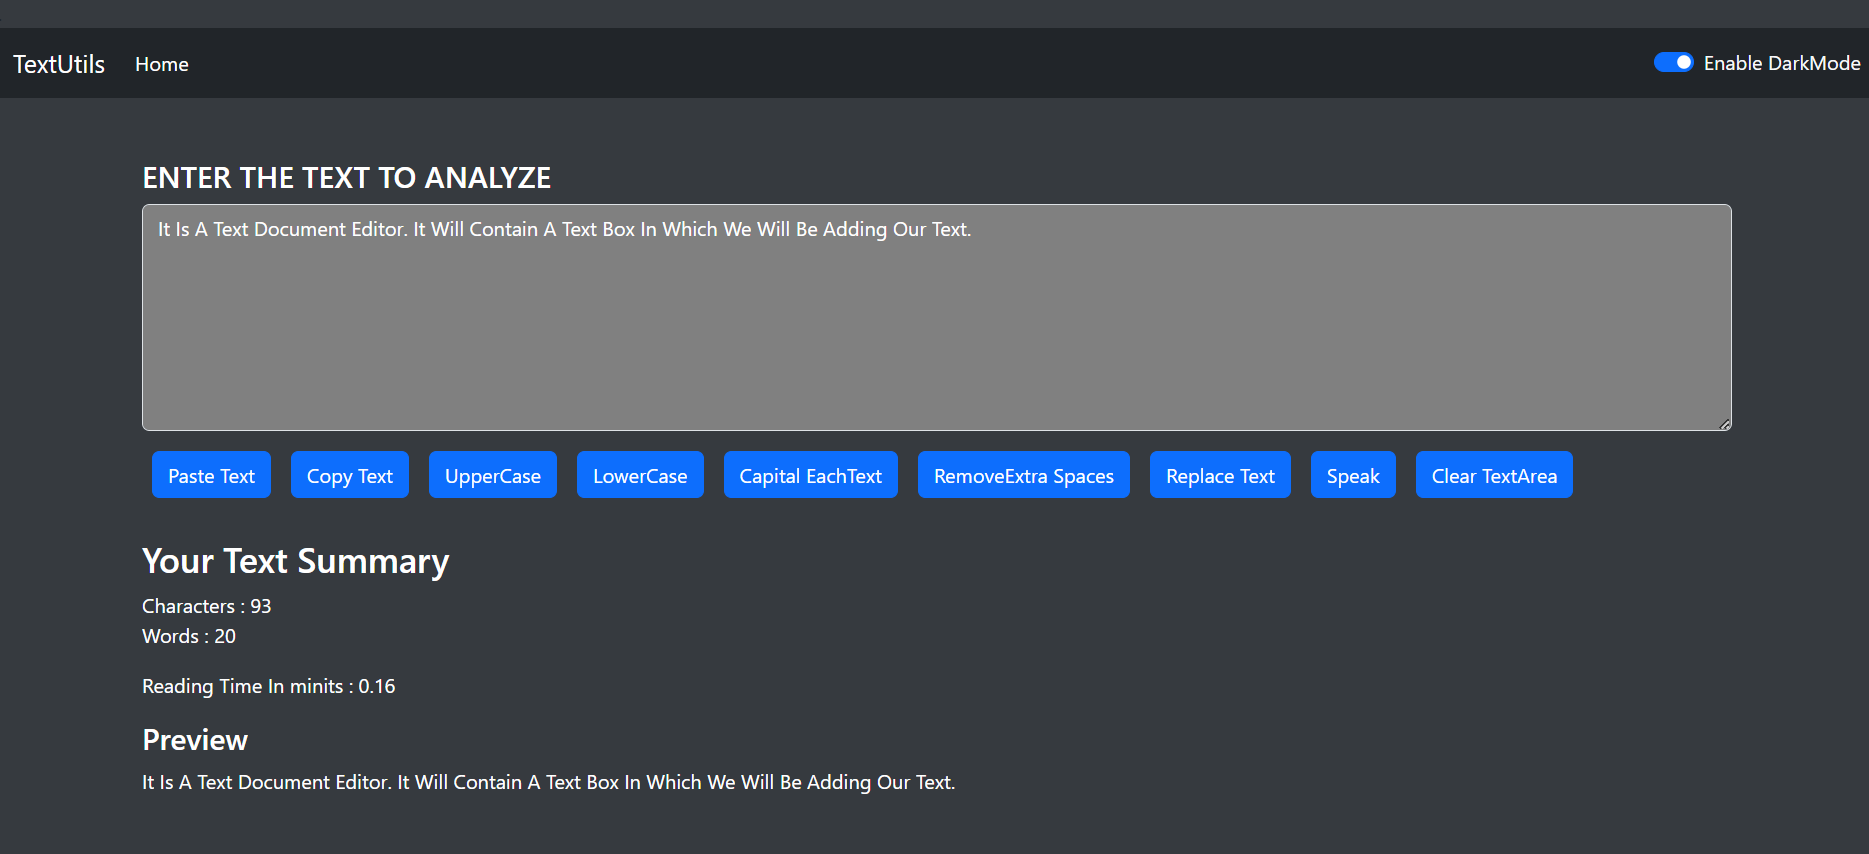Click the Copy Text button
Image resolution: width=1869 pixels, height=854 pixels.
(x=350, y=475)
